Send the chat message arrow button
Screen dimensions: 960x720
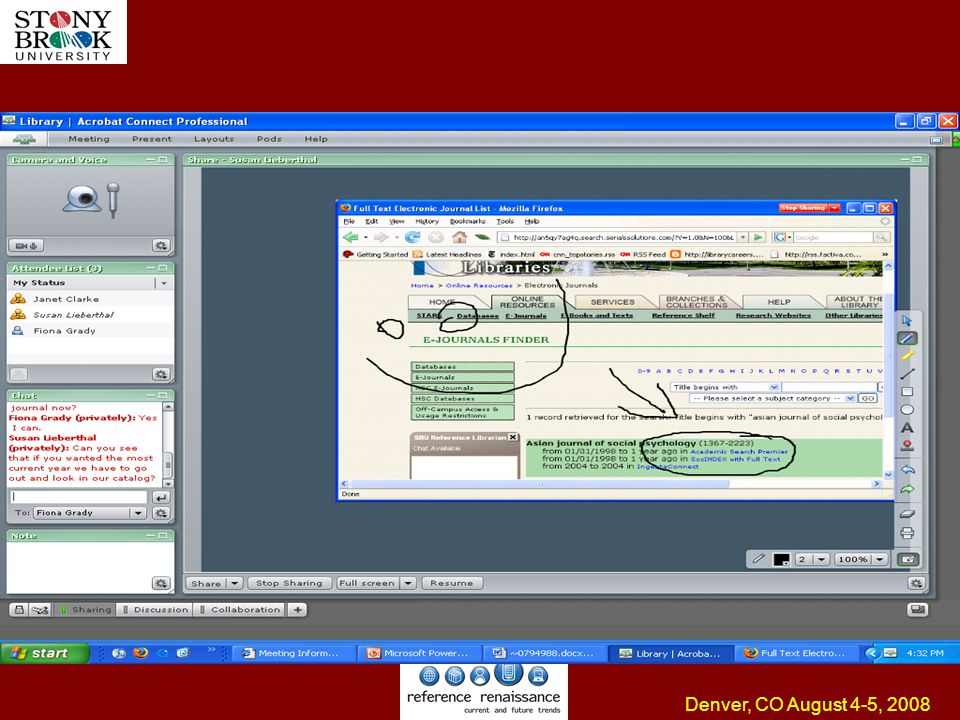coord(160,497)
